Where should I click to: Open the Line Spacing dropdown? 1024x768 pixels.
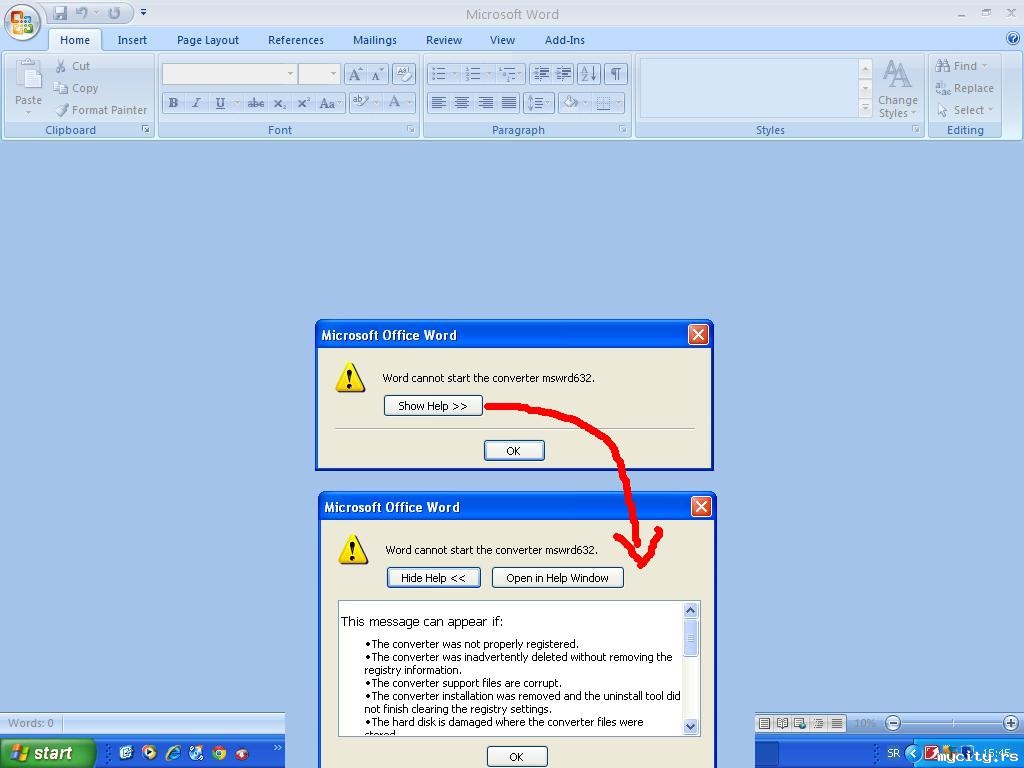click(x=539, y=103)
